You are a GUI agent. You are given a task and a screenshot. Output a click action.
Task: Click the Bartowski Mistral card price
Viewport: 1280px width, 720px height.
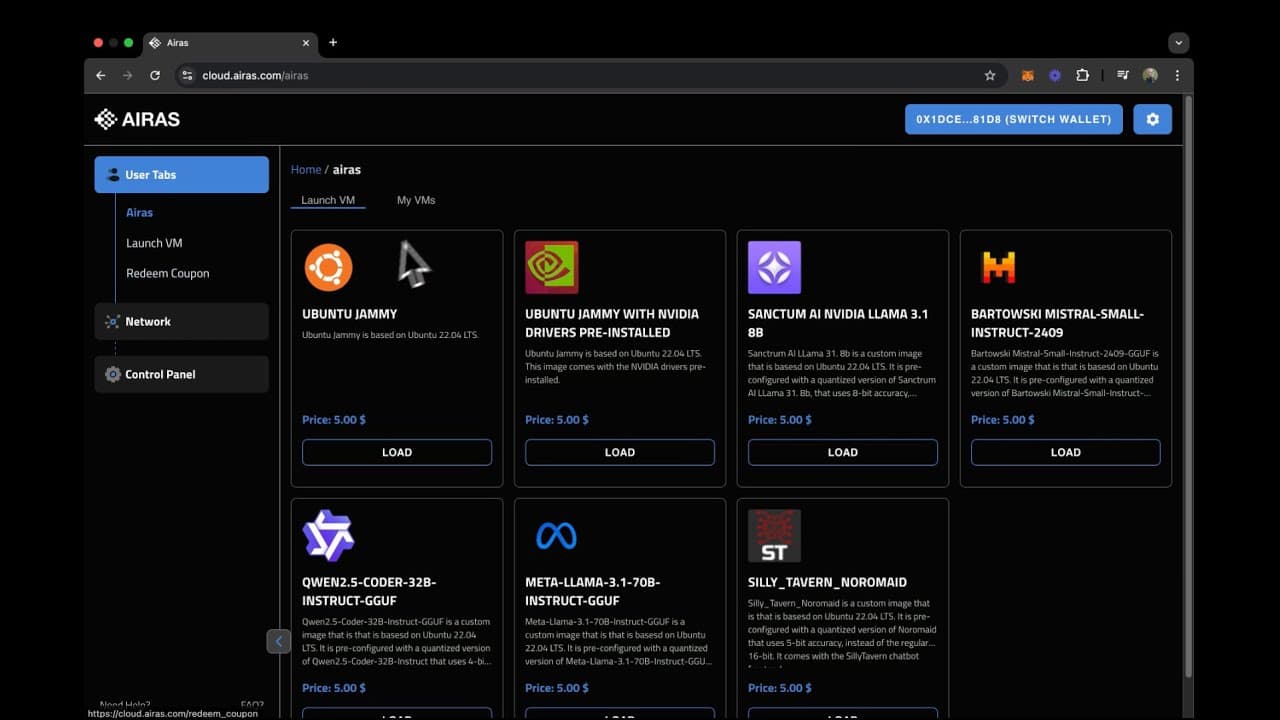[1003, 420]
